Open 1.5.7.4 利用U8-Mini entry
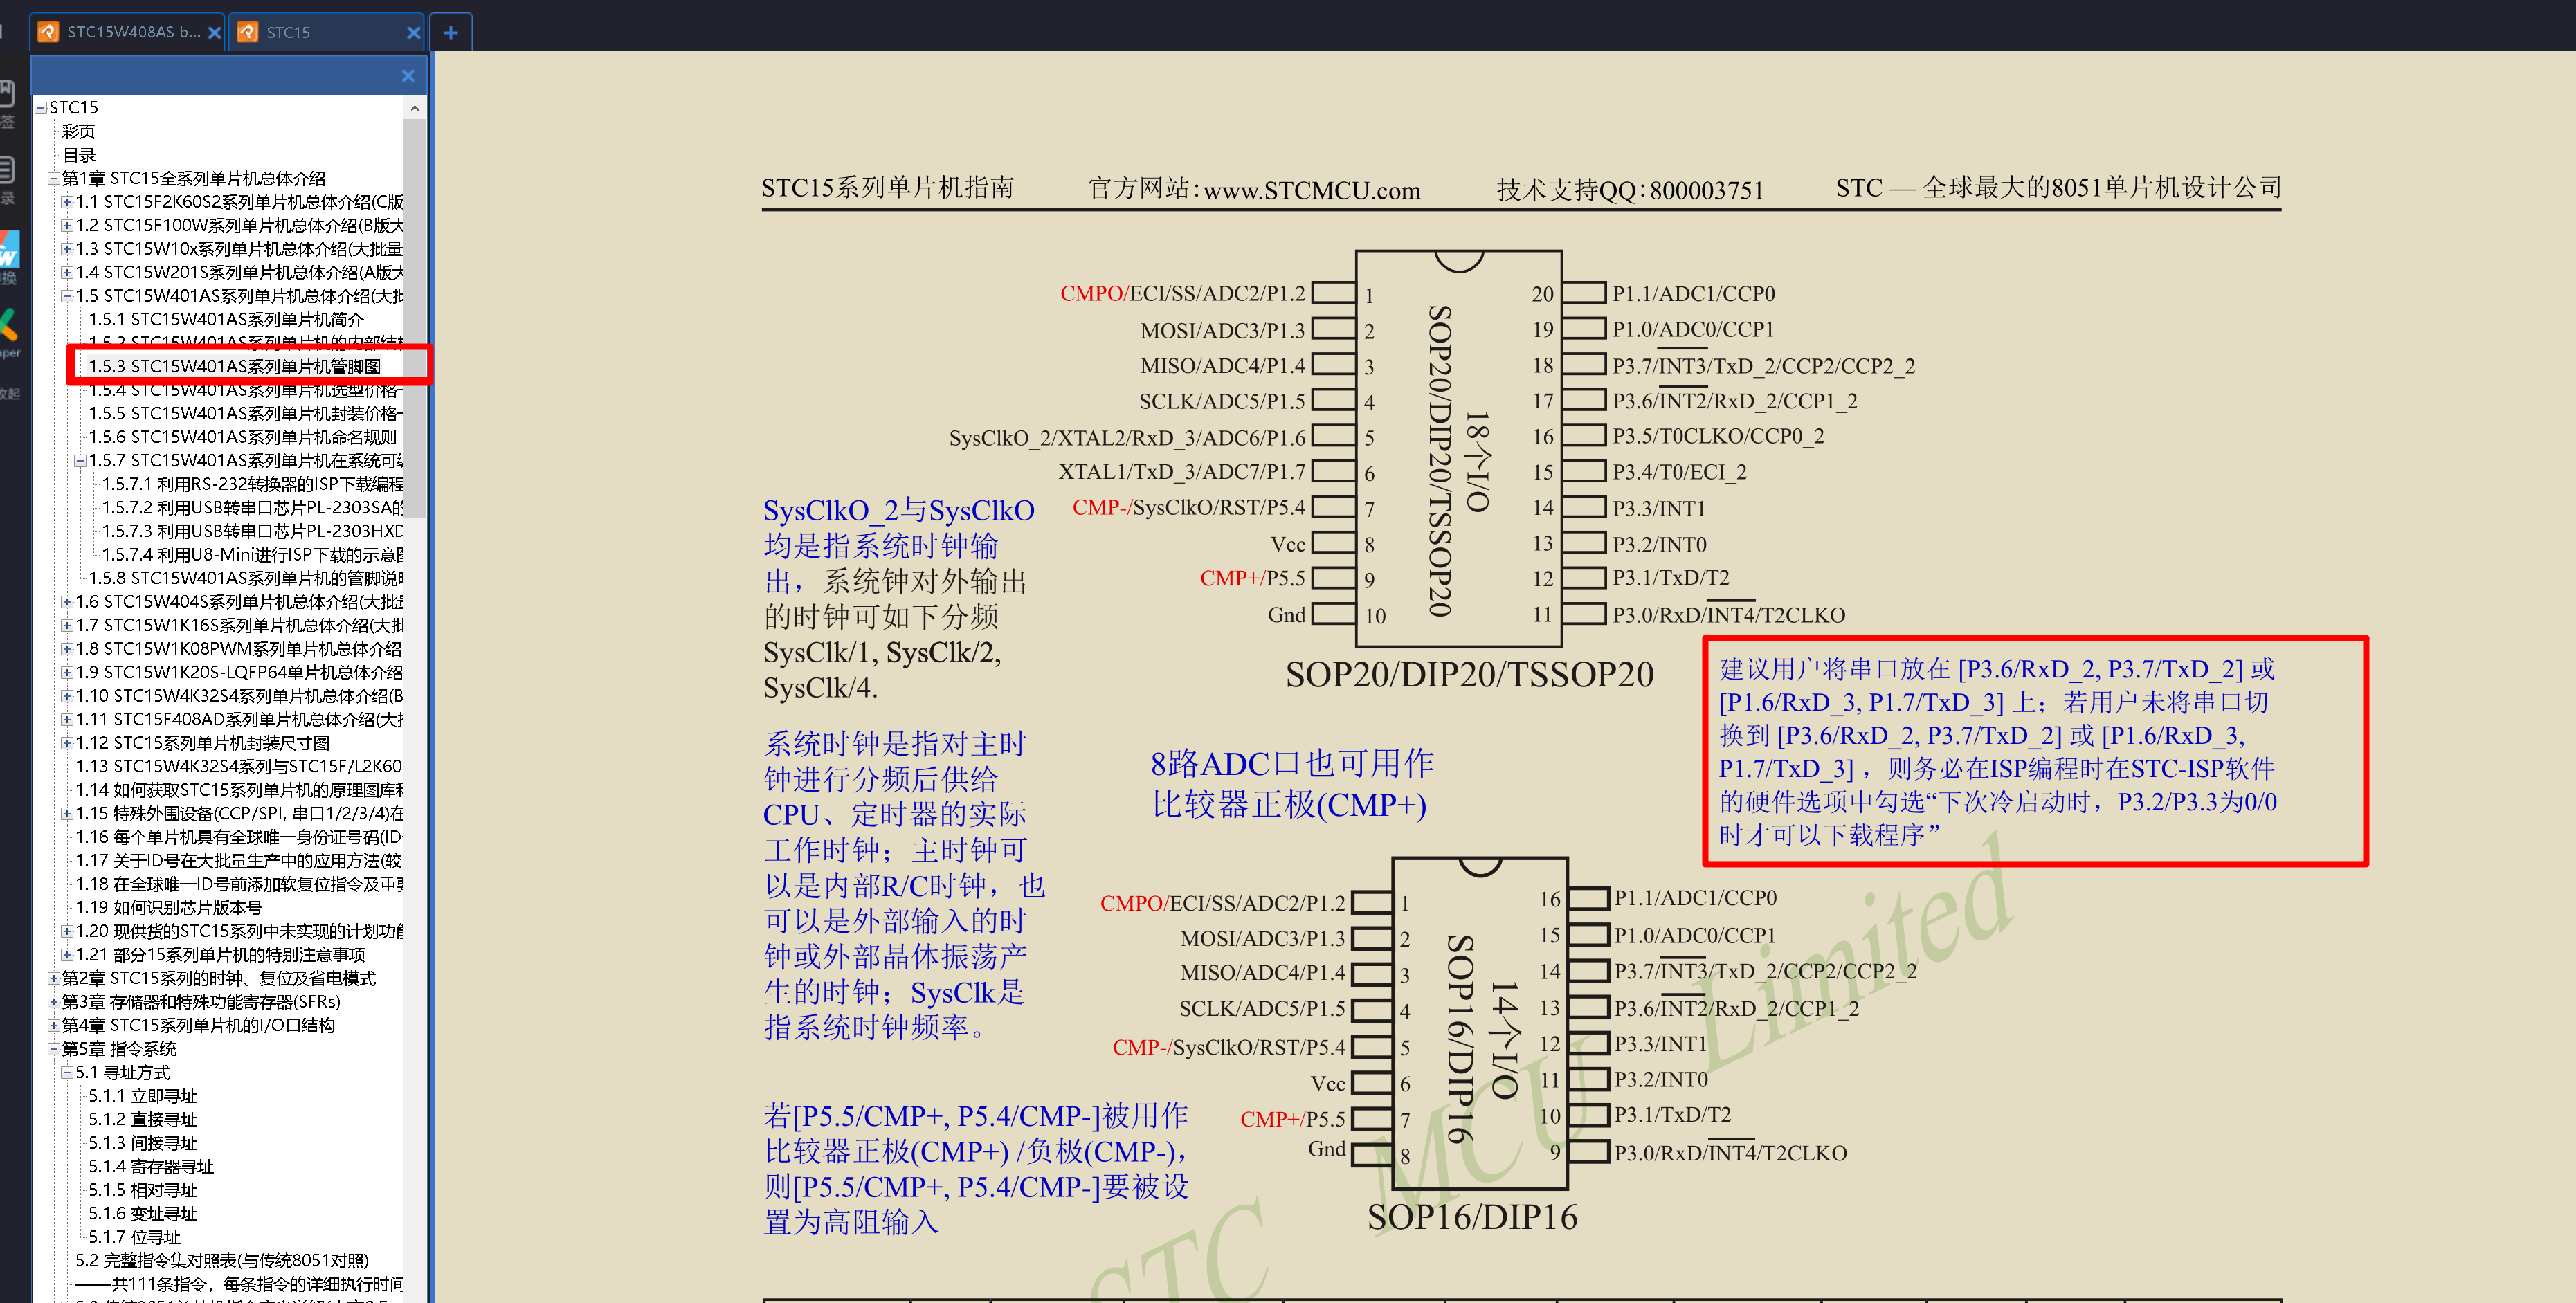The image size is (2576, 1303). (252, 555)
